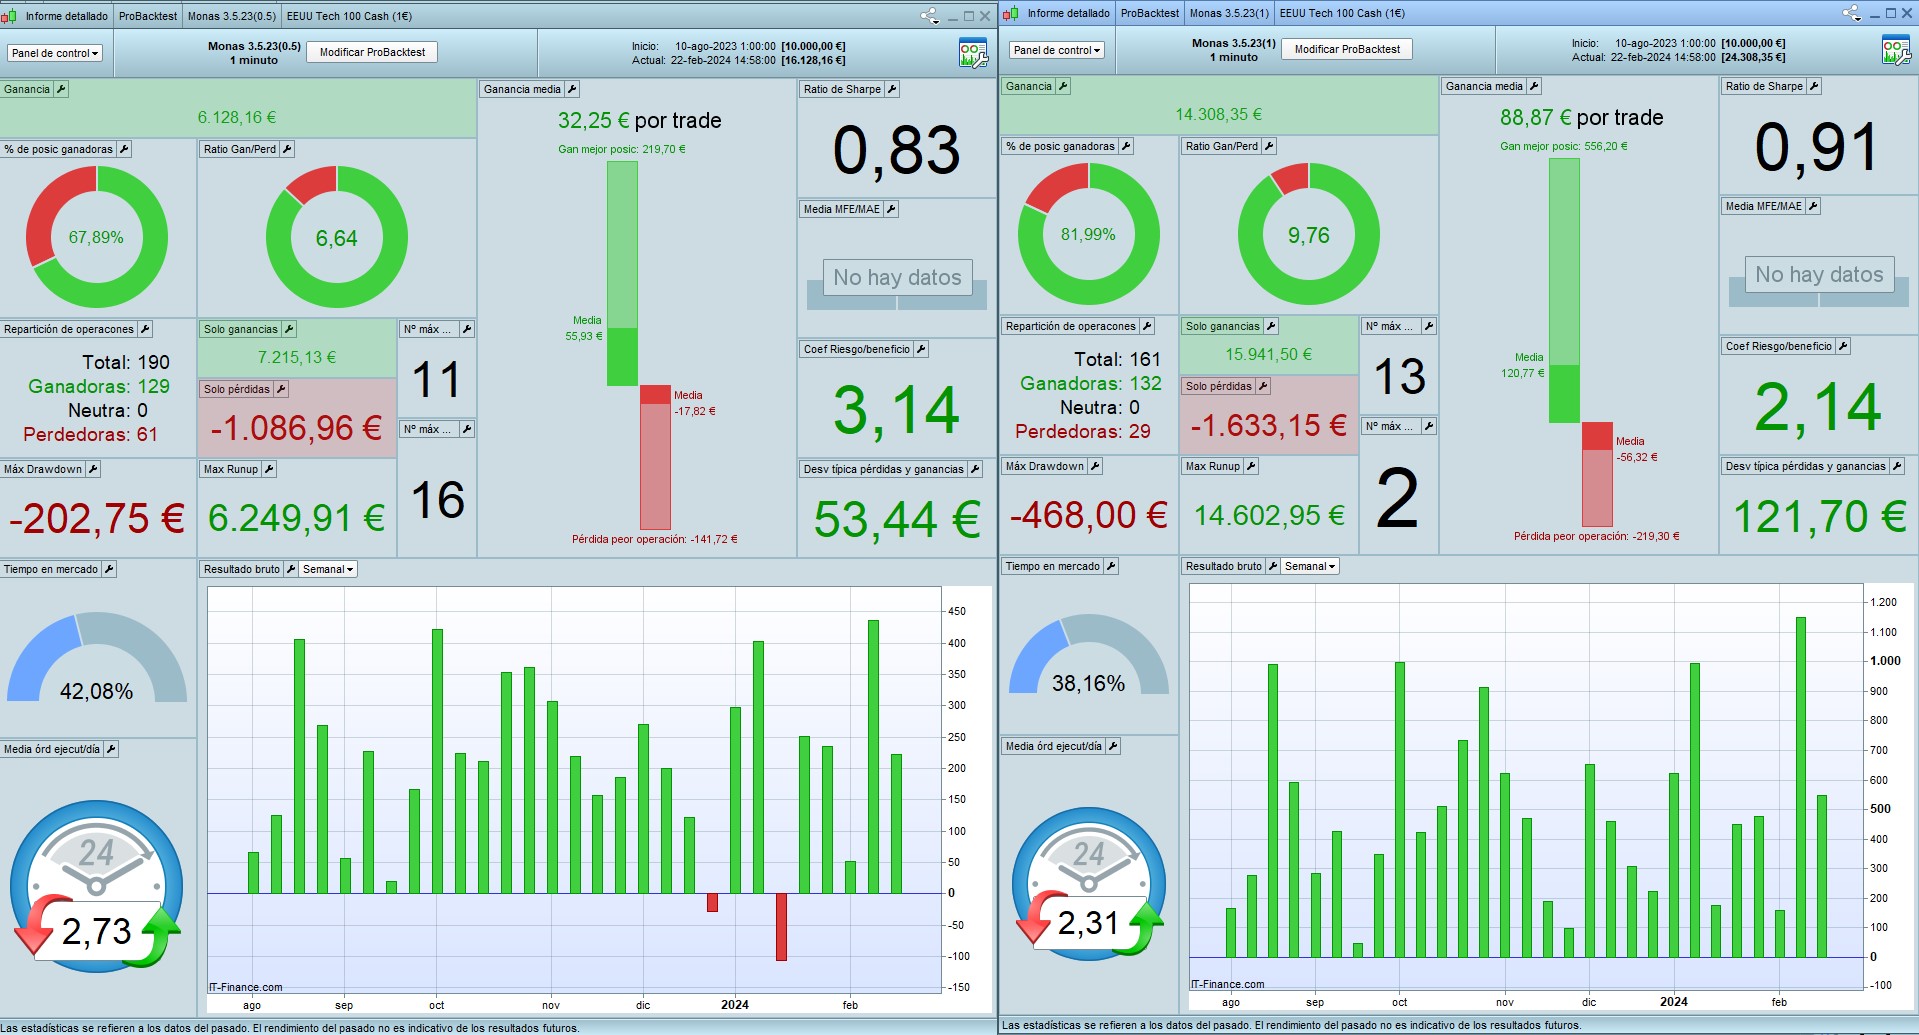Open Media MFE/MAE wrench settings in Monas 3.5.23(0.5) window
This screenshot has height=1035, width=1919.
pyautogui.click(x=891, y=209)
